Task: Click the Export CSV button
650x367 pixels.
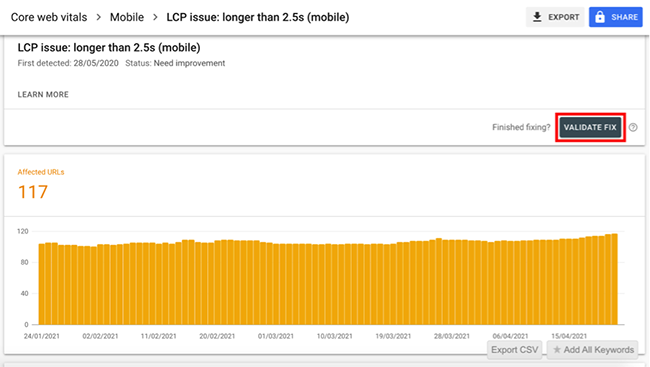Action: click(514, 350)
